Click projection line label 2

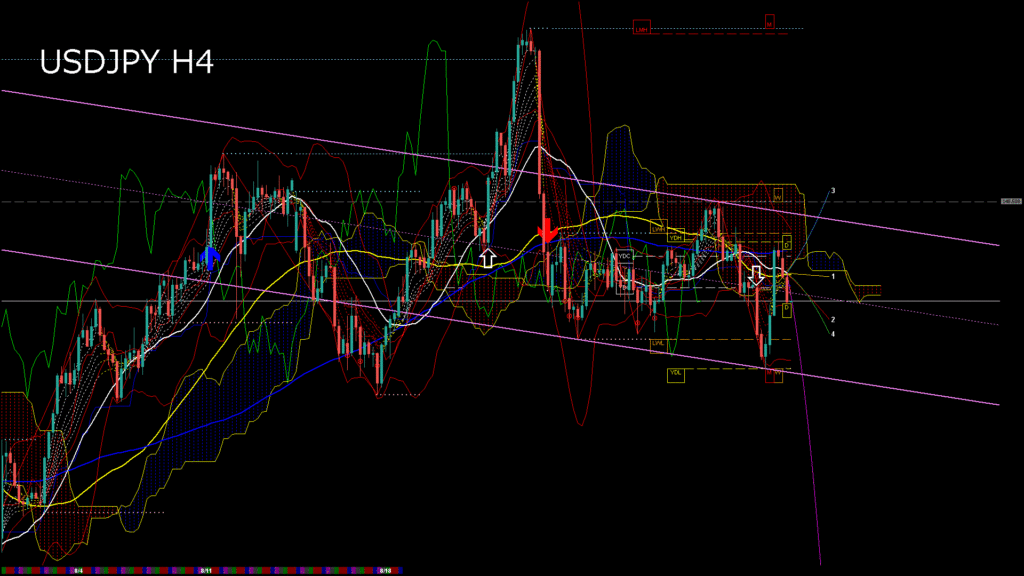pos(833,320)
